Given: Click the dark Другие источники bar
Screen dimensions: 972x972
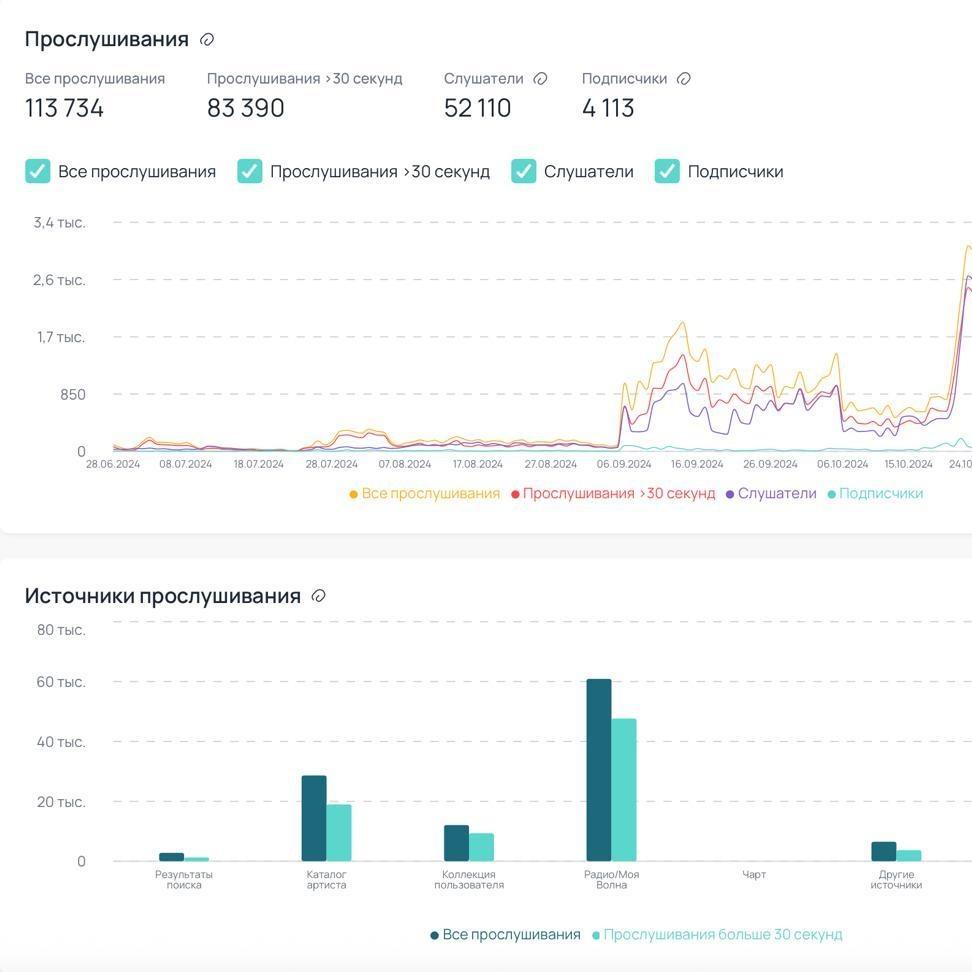Looking at the screenshot, I should pyautogui.click(x=884, y=851).
